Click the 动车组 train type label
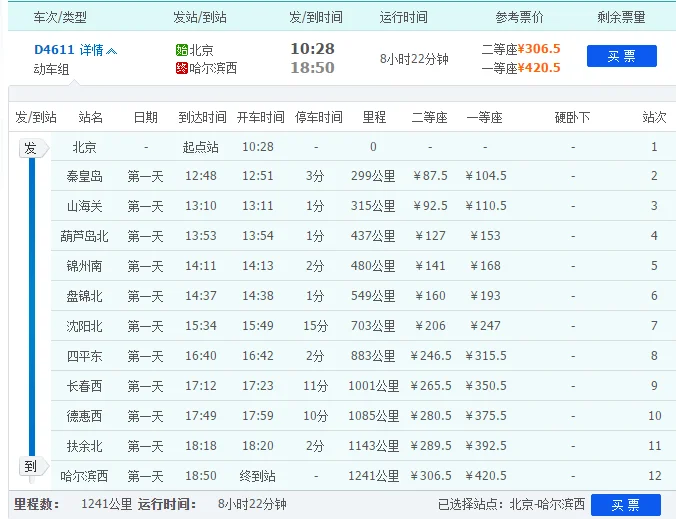 (52, 69)
